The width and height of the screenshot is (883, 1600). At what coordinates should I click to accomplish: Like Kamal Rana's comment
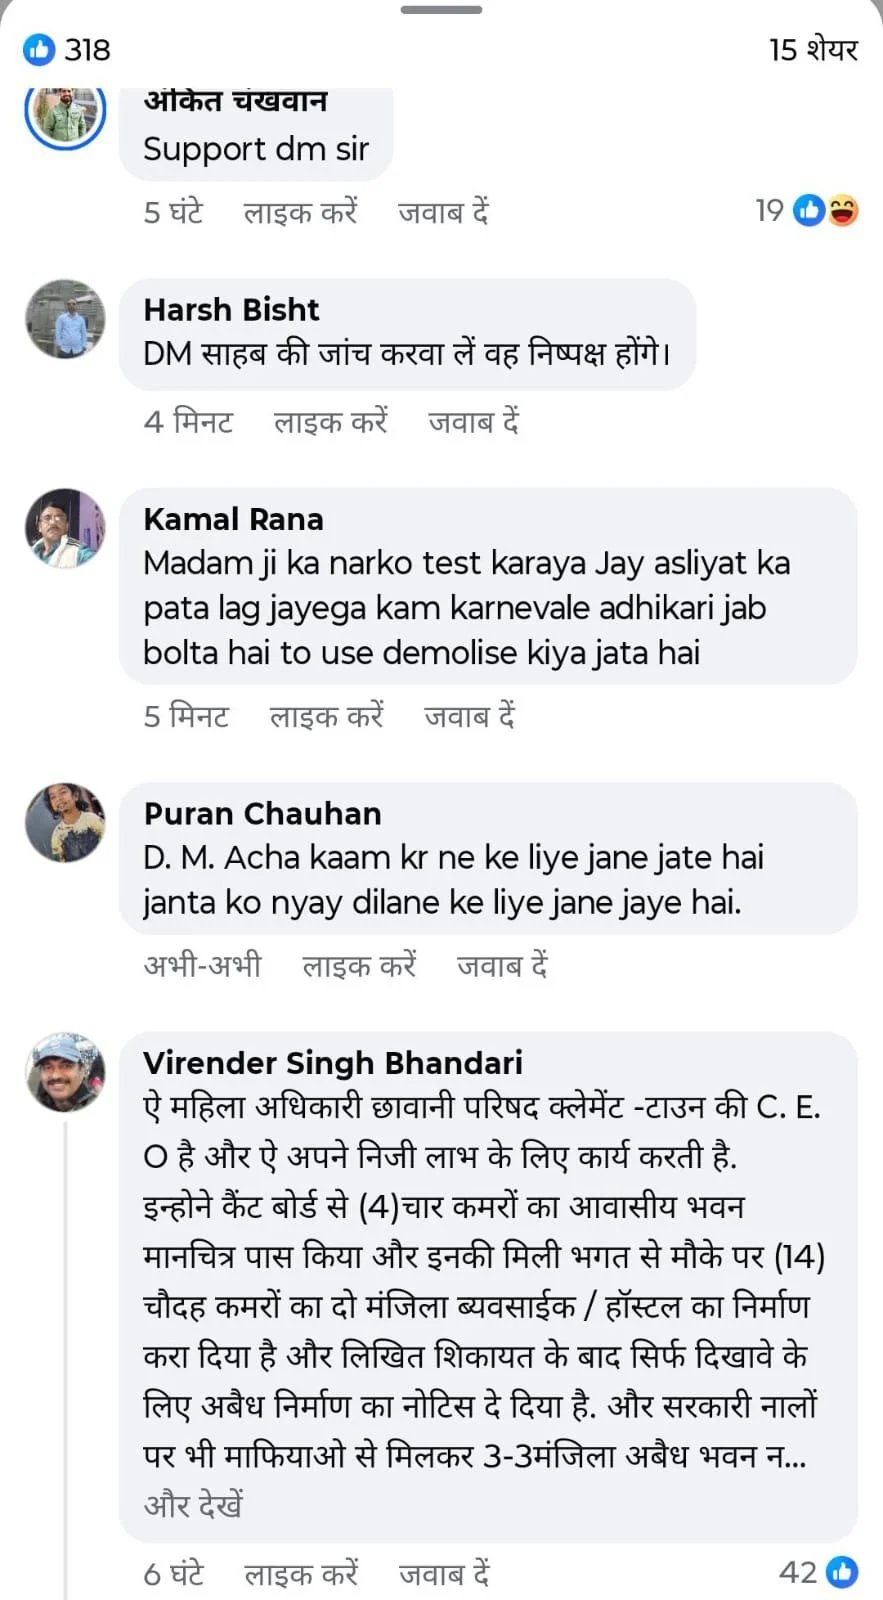[x=326, y=716]
